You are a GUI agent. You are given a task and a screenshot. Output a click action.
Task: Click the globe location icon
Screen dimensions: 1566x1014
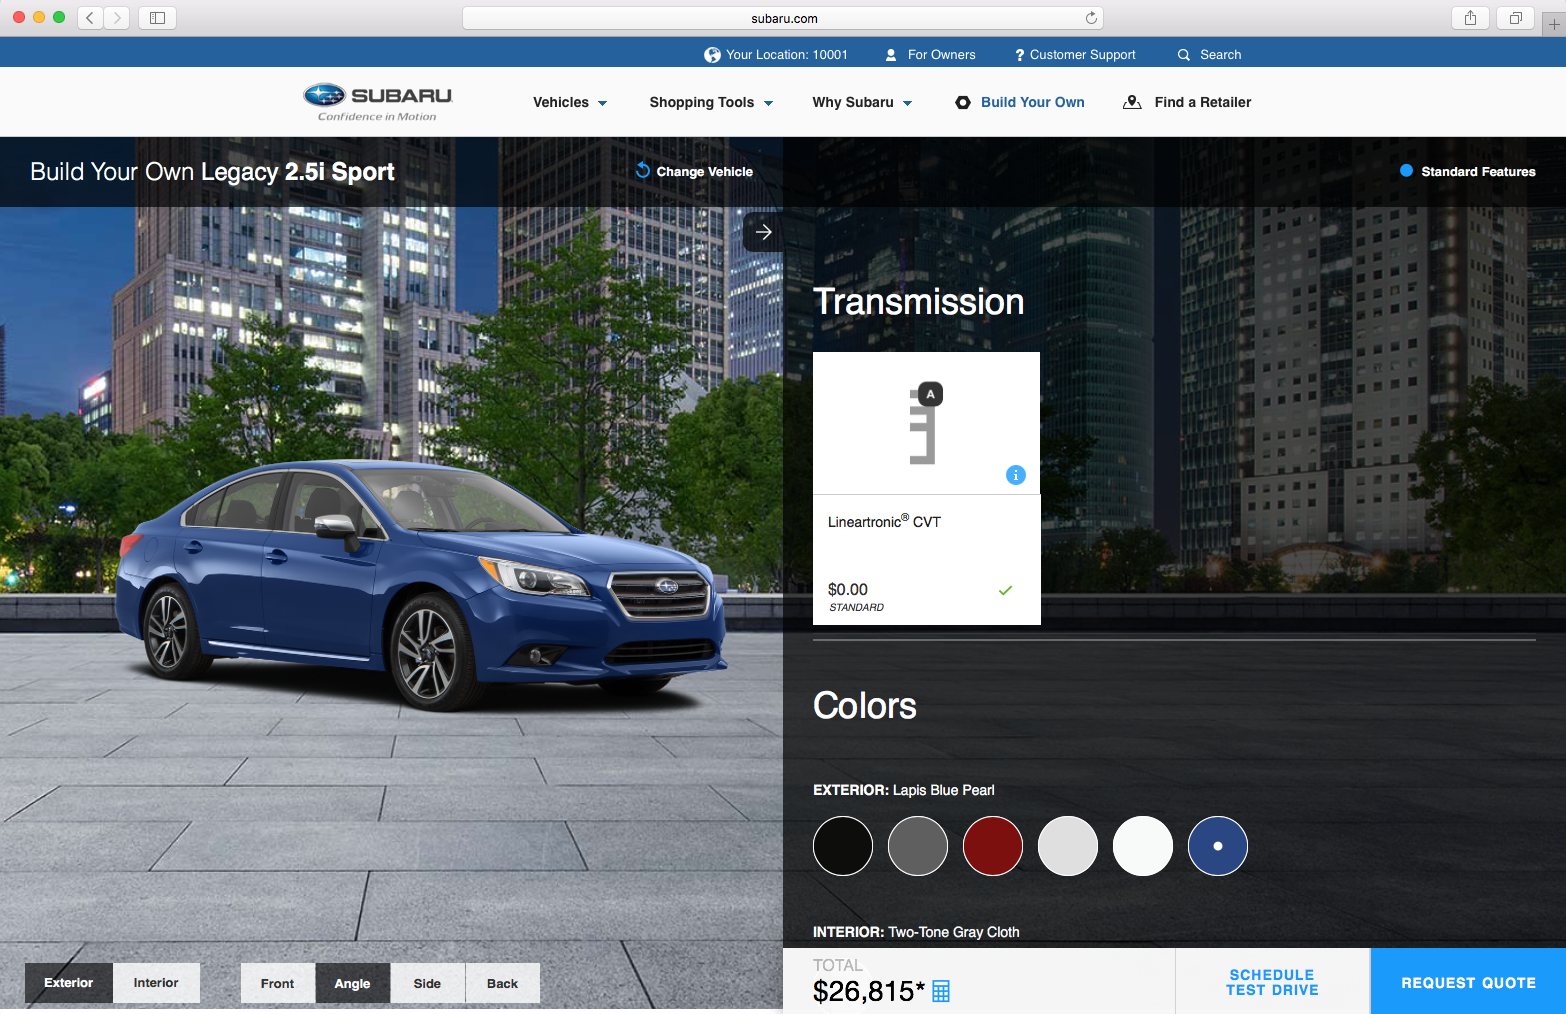click(x=712, y=55)
